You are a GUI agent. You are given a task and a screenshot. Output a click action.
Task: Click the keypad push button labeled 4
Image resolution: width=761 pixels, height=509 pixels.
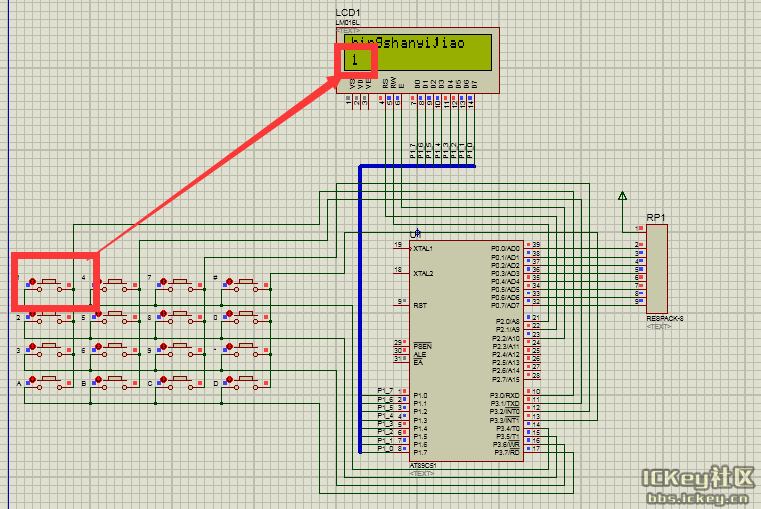115,285
